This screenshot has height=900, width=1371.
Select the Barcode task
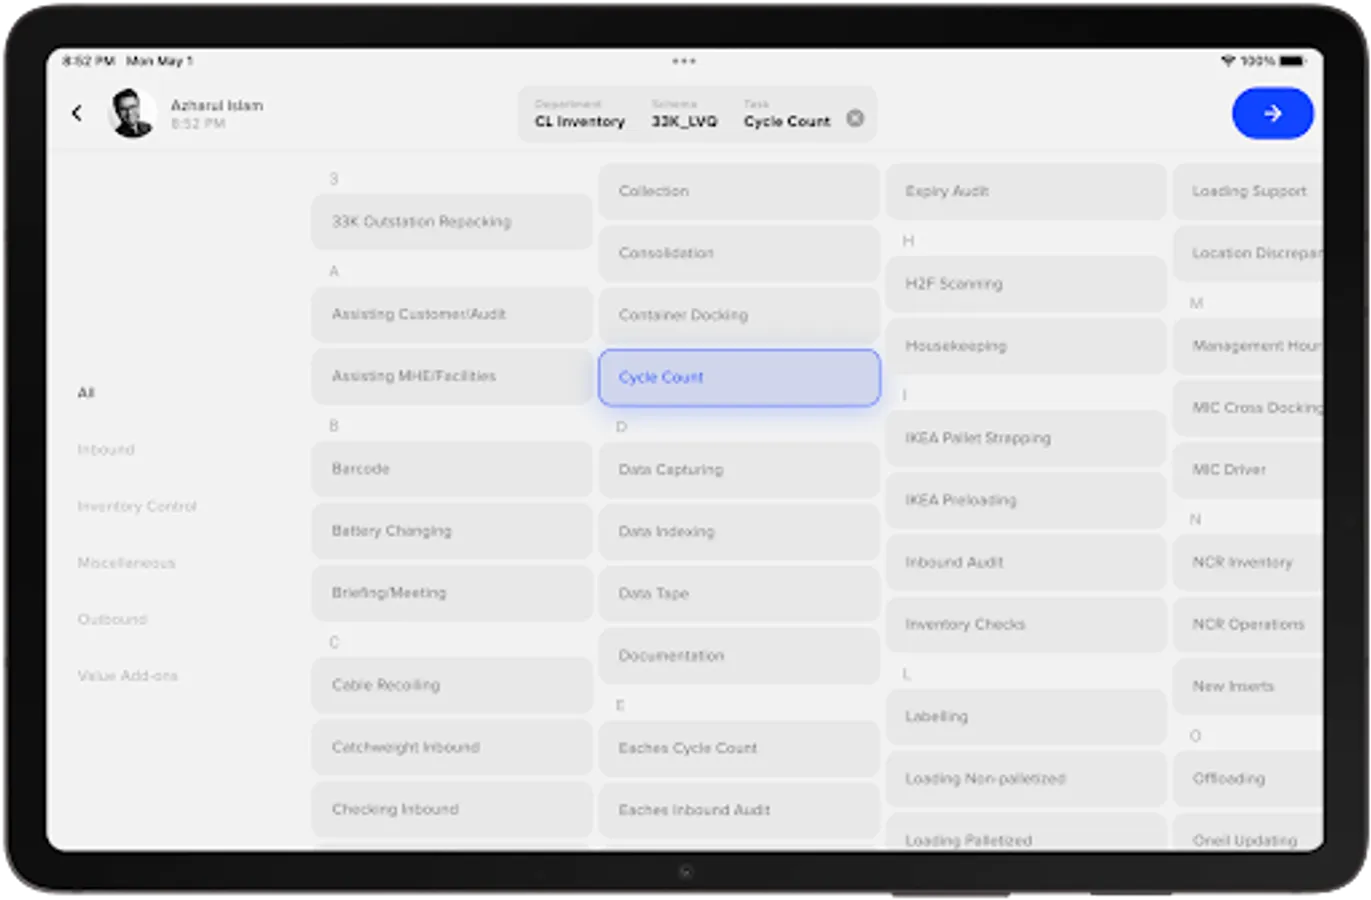452,469
